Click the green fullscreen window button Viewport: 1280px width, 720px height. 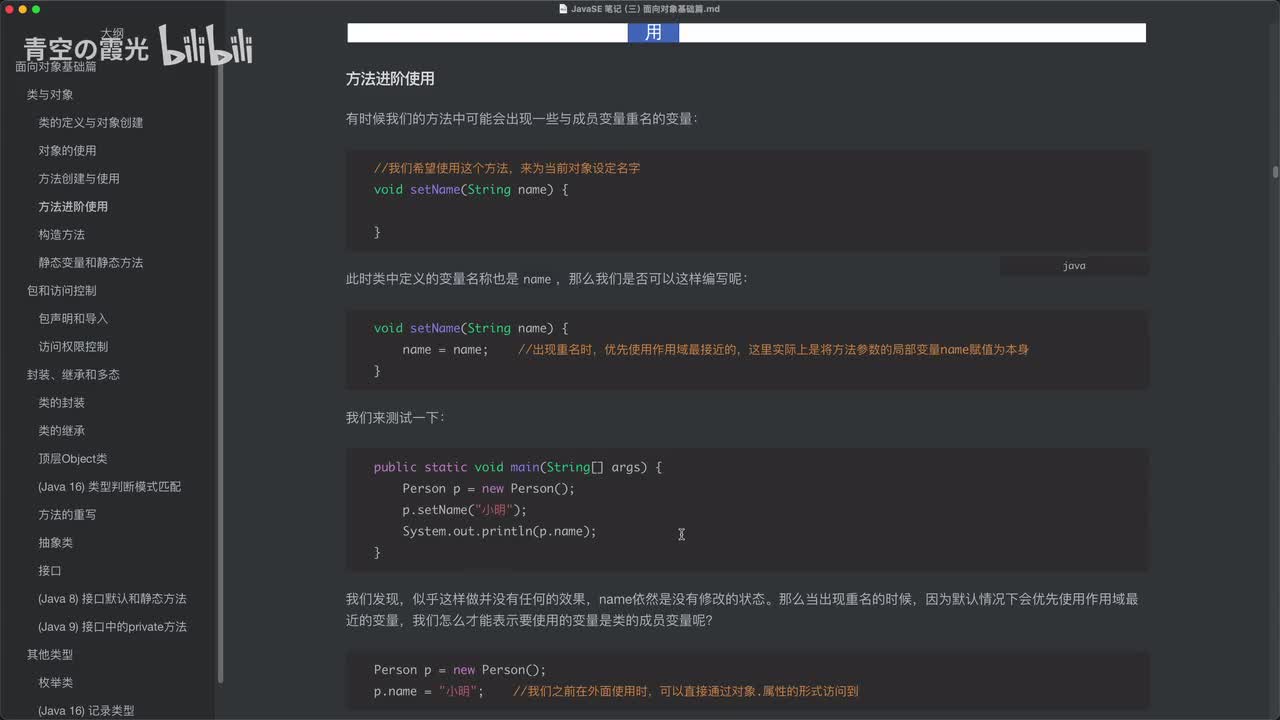tap(36, 9)
